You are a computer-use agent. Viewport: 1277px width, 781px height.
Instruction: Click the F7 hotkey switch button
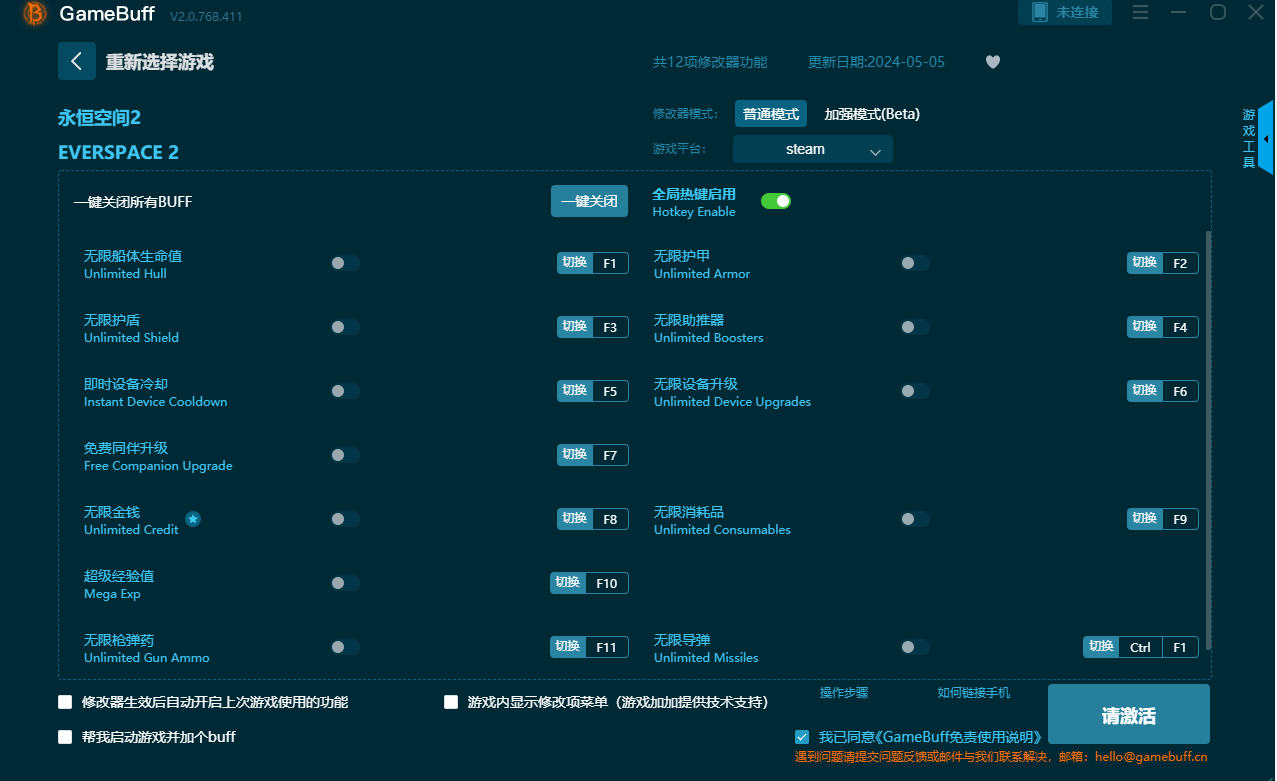[x=593, y=455]
